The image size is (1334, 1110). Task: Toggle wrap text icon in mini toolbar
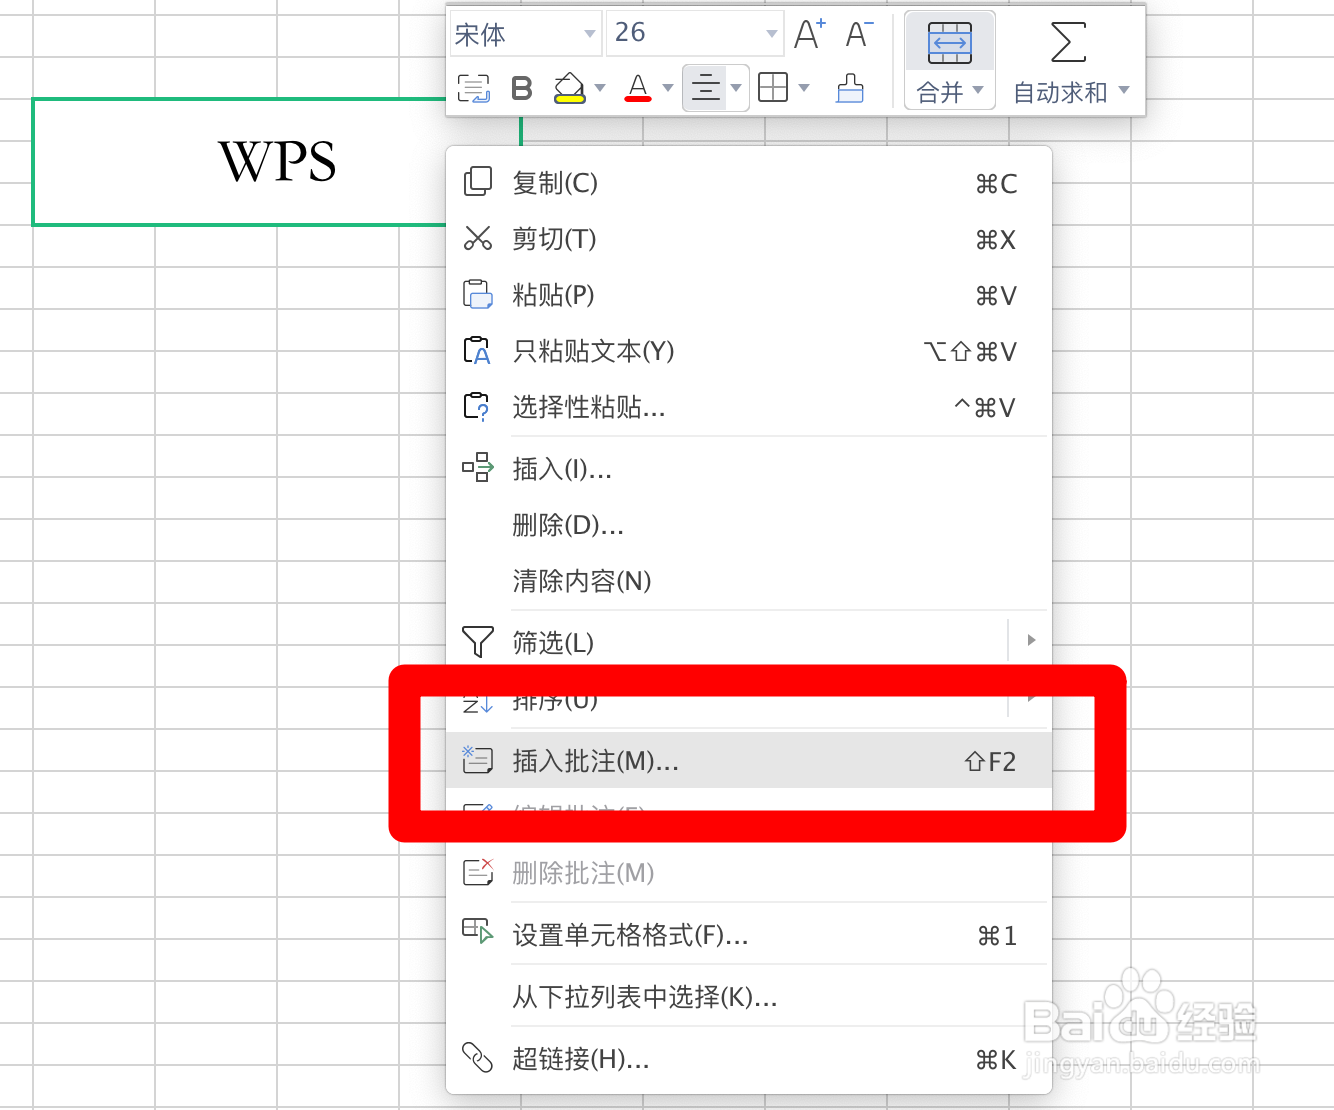[x=474, y=88]
